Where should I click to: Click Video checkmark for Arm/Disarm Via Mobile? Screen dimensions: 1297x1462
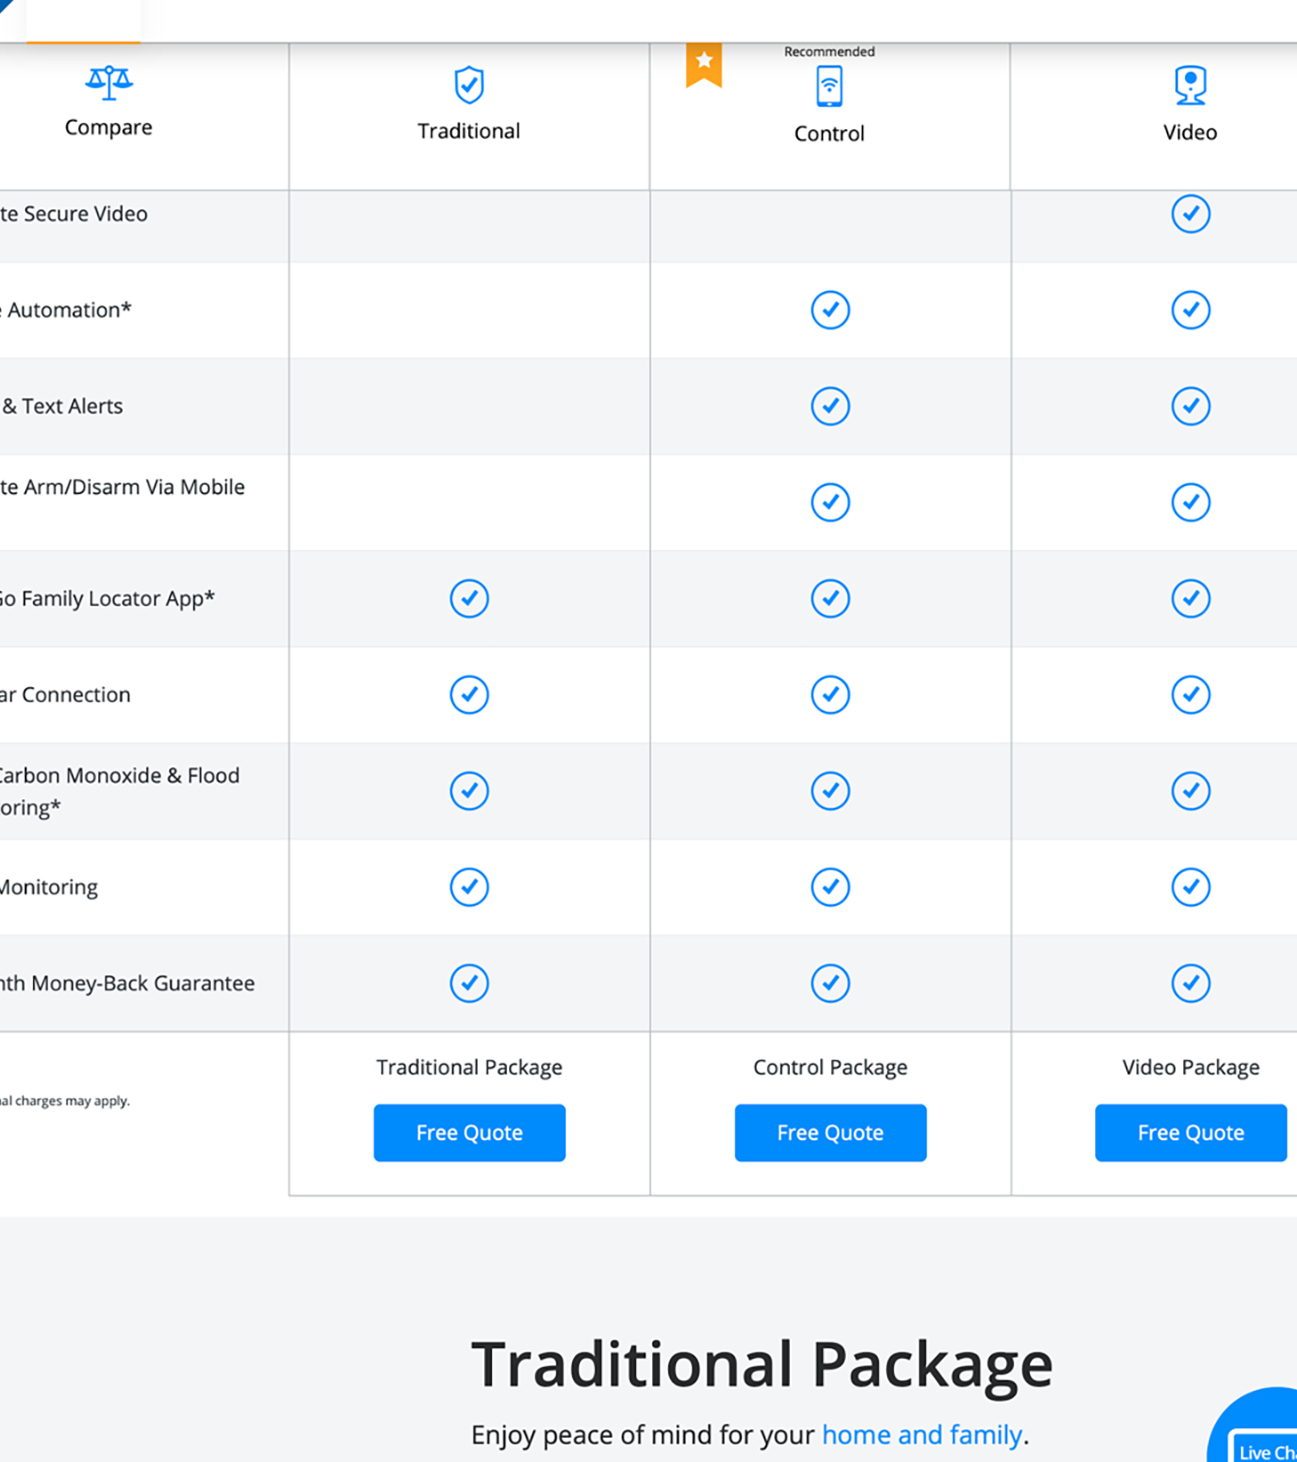pos(1191,502)
